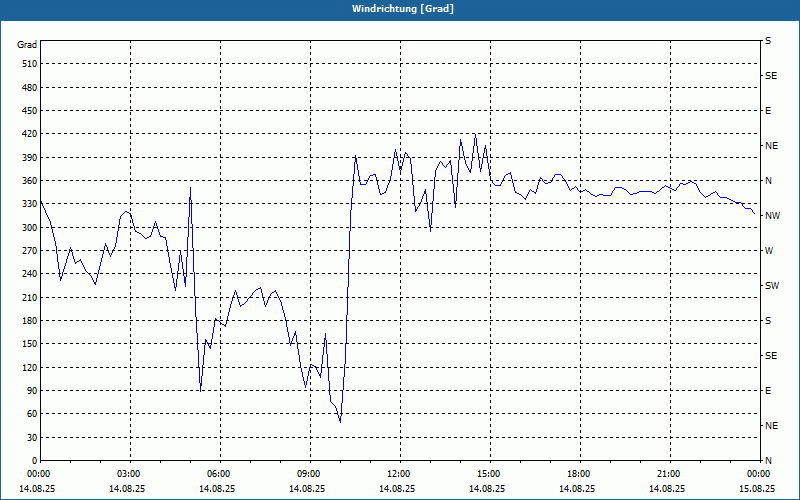The image size is (800, 500).
Task: Click the 18:00 time axis label
Action: coord(579,473)
